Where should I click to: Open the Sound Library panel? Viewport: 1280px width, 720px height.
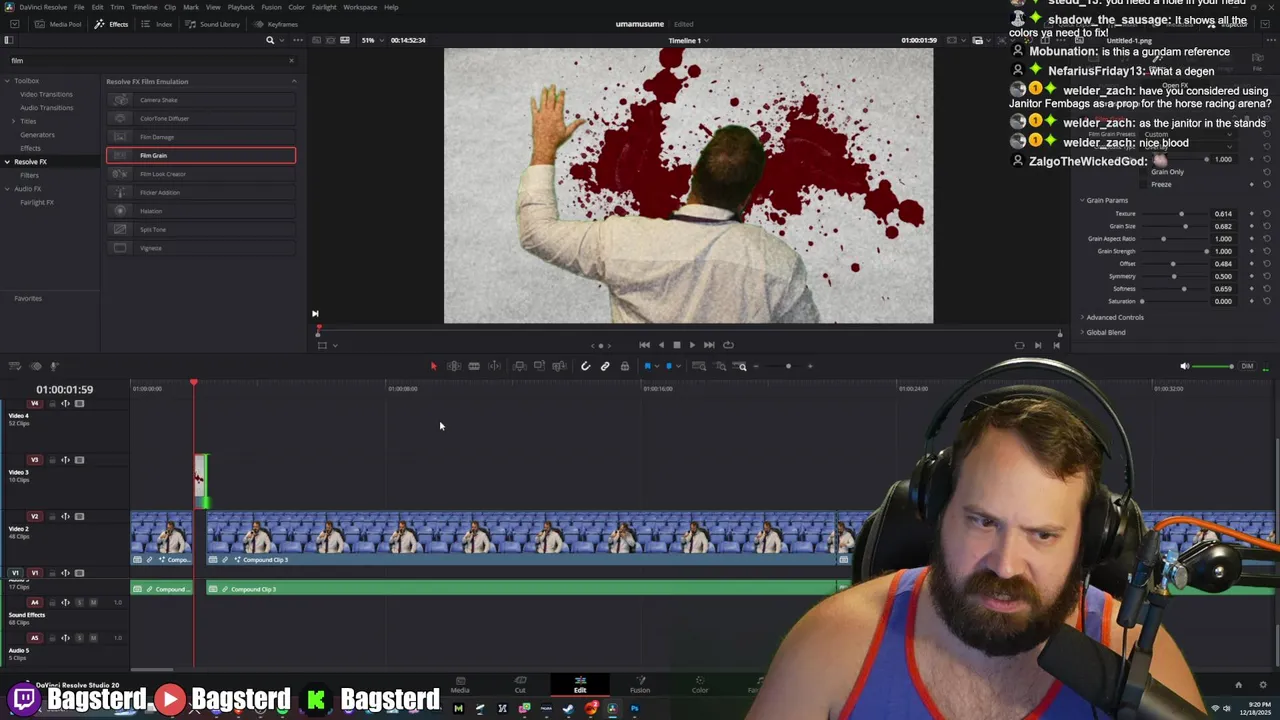pos(213,24)
